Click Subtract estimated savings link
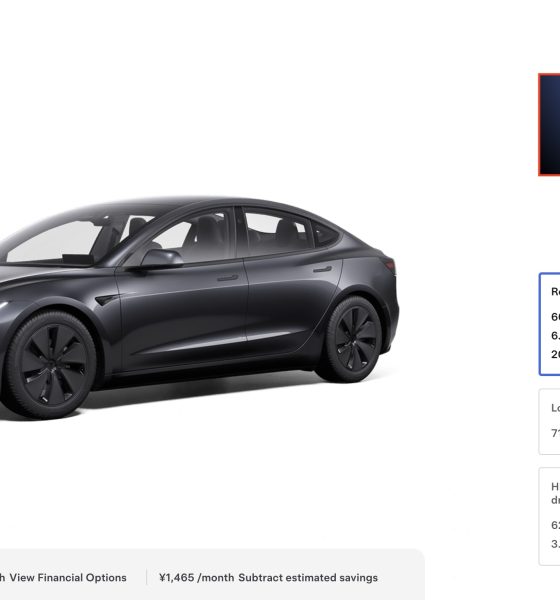The width and height of the screenshot is (560, 600). (x=308, y=577)
